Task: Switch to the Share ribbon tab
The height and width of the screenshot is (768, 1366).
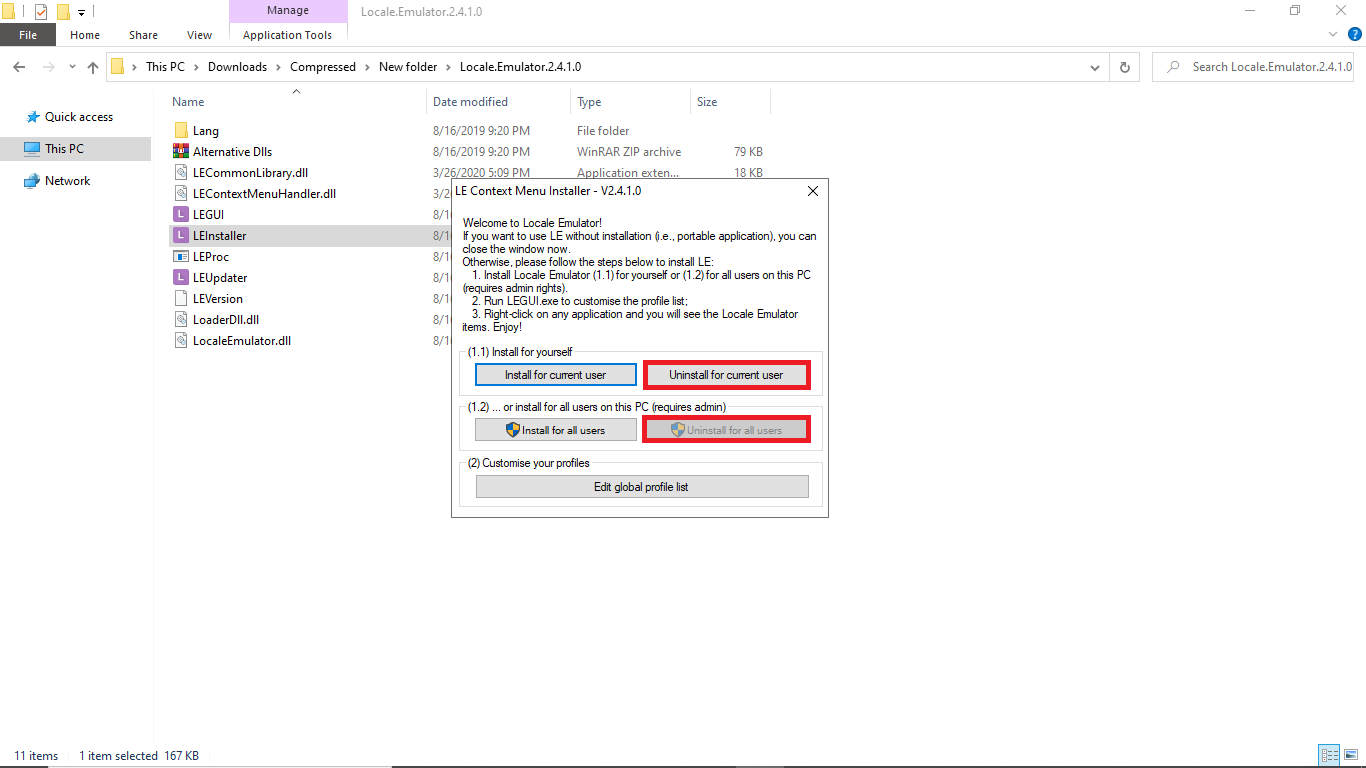Action: tap(143, 35)
